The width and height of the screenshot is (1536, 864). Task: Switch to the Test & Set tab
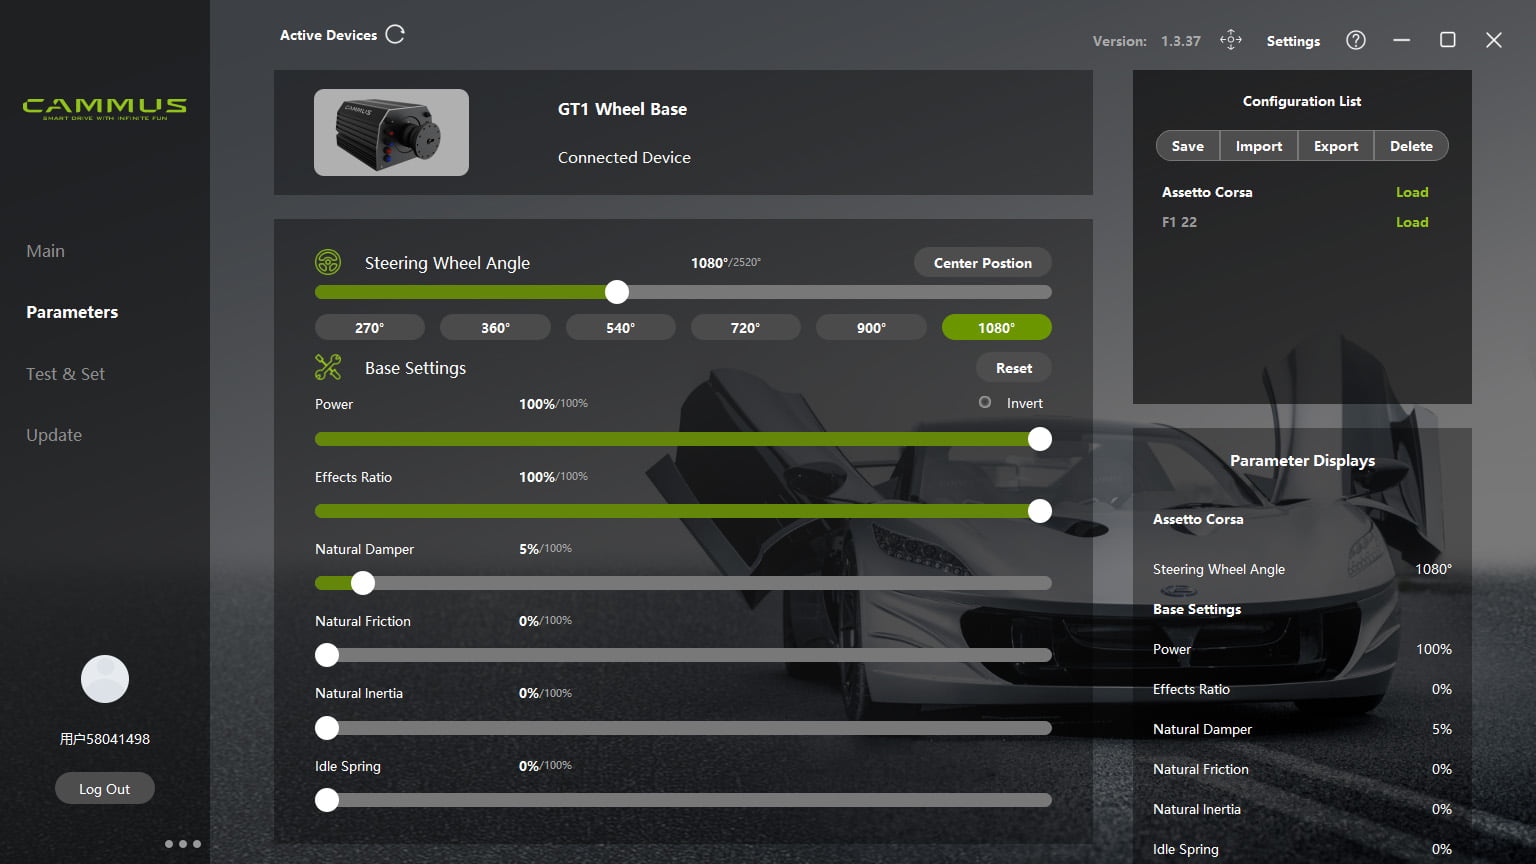pos(65,374)
